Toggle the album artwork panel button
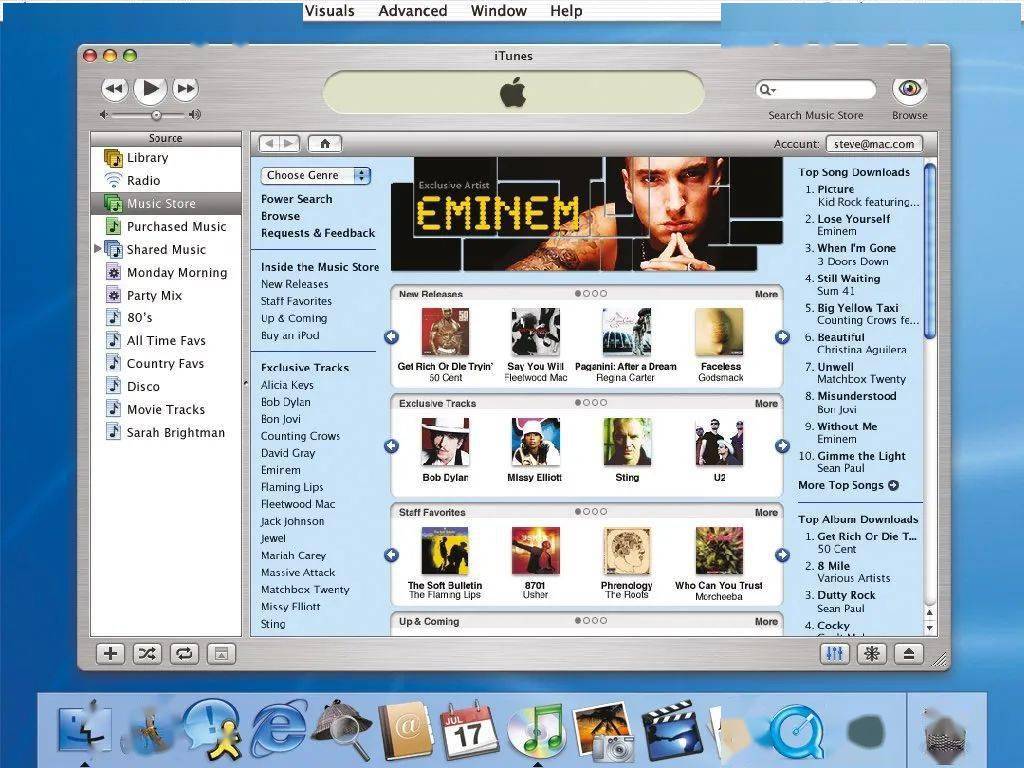Screen dimensions: 1024x768 [x=221, y=654]
